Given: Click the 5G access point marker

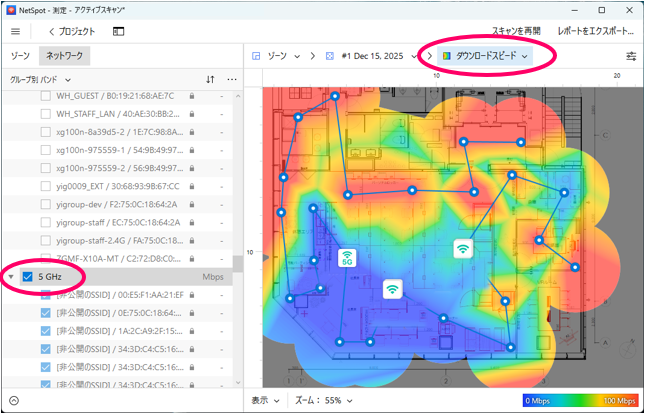Looking at the screenshot, I should [x=347, y=259].
